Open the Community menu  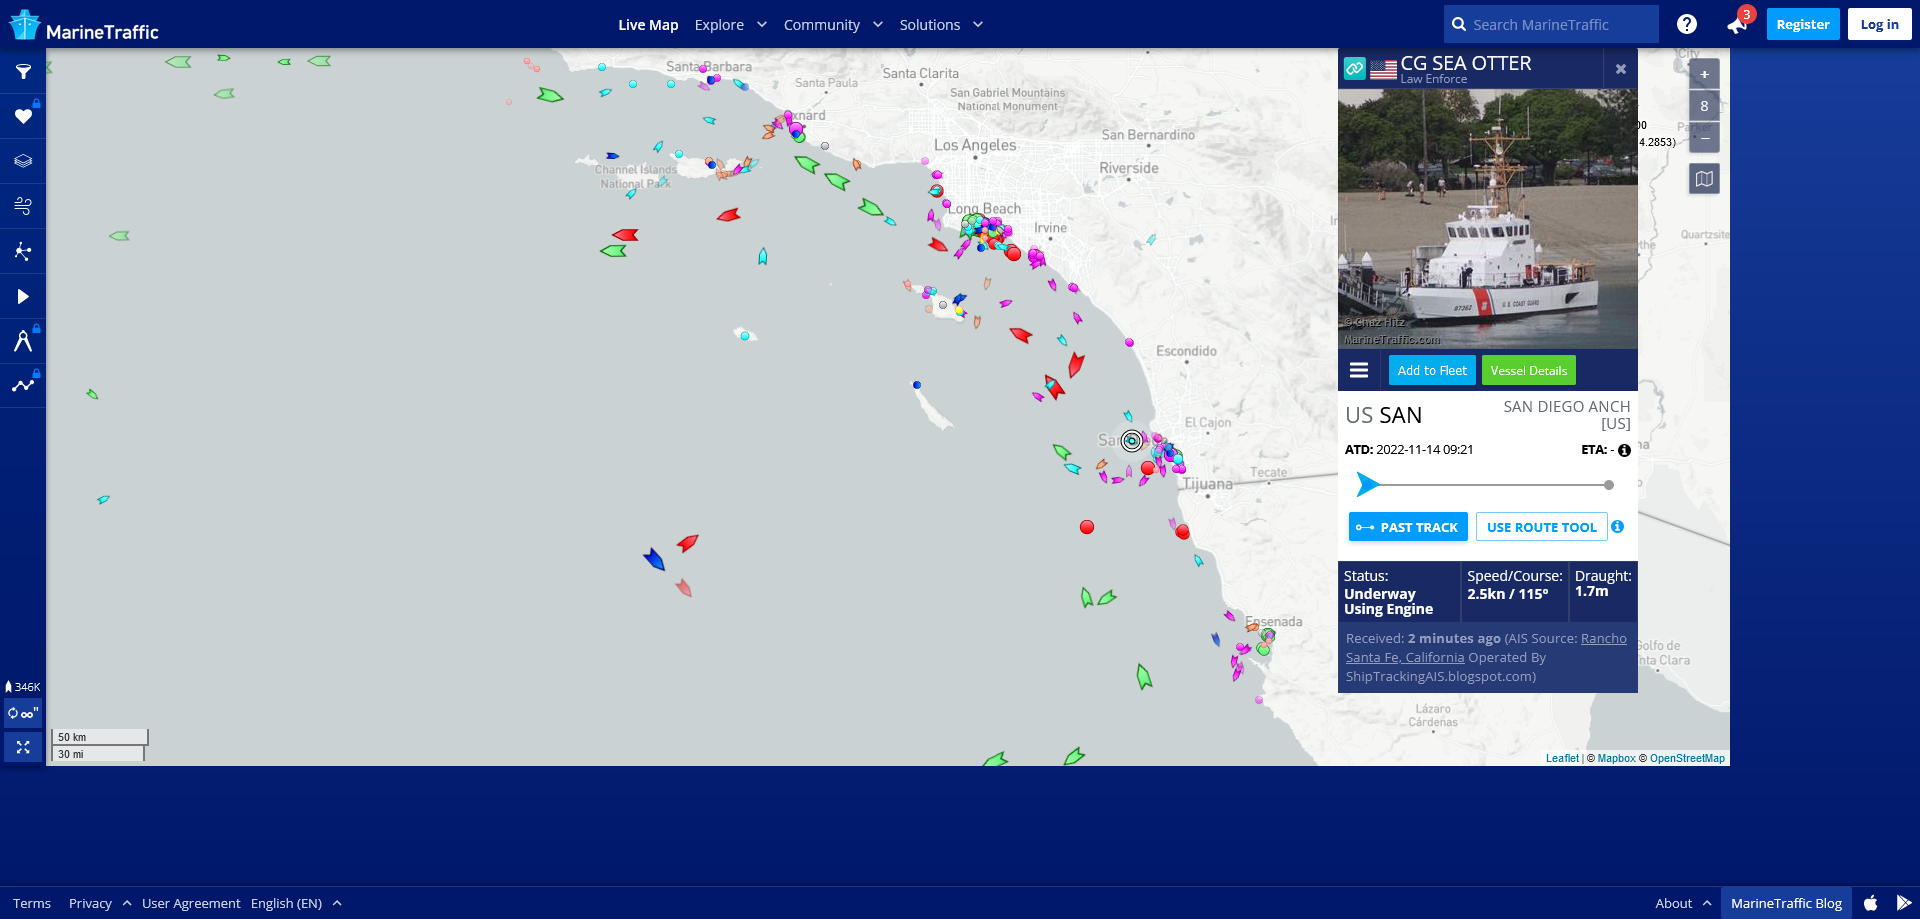pyautogui.click(x=821, y=25)
